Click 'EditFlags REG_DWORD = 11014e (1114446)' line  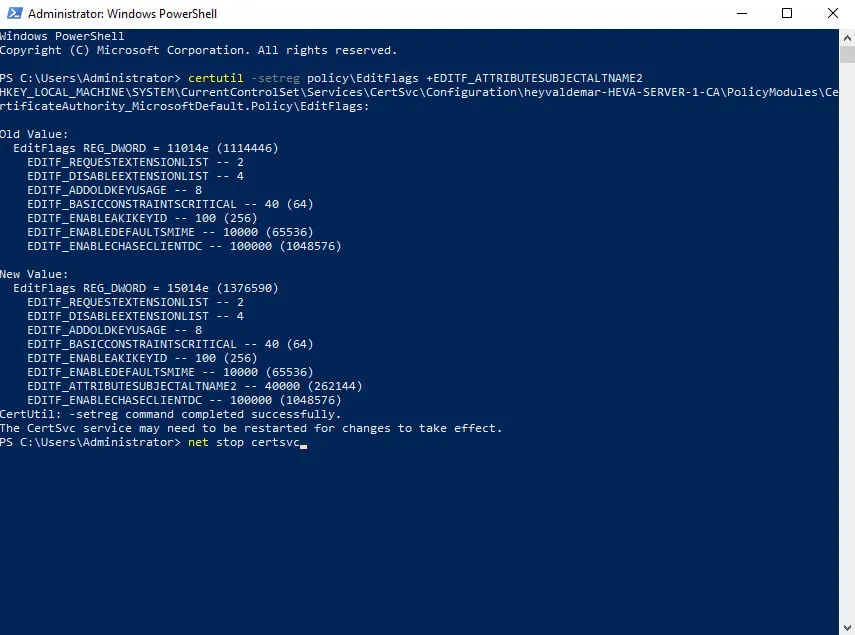(146, 148)
